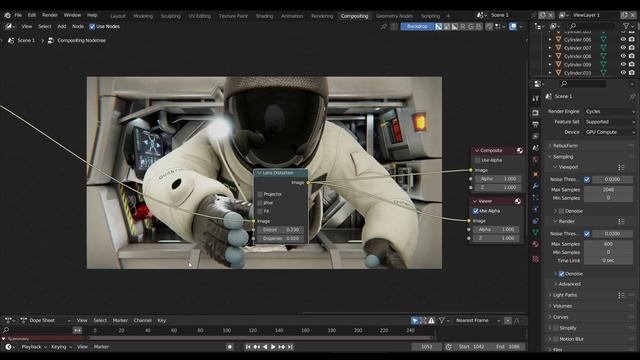The image size is (640, 360).
Task: Toggle Use Alpha on Composite node
Action: coord(478,160)
